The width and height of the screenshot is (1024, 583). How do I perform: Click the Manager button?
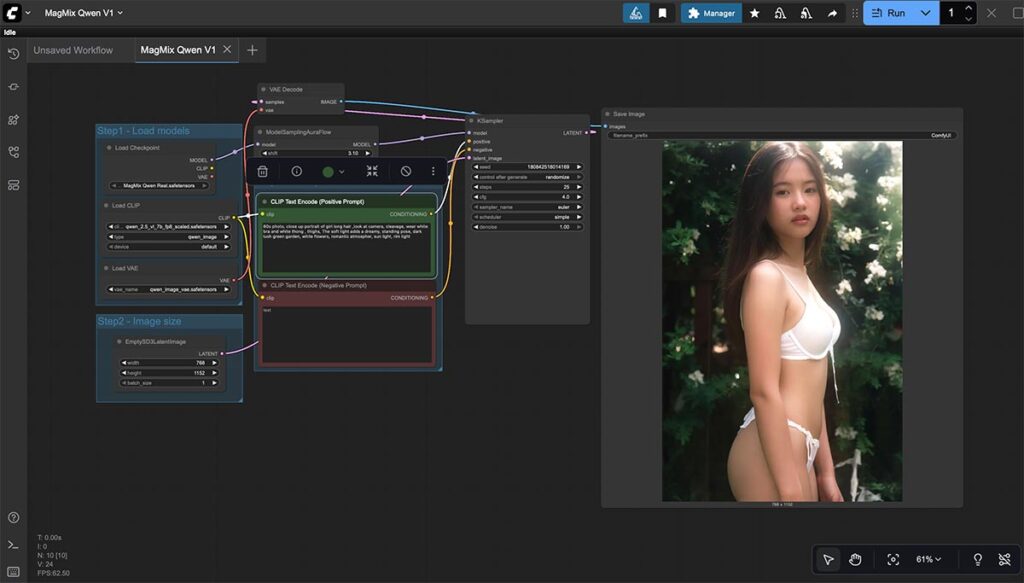[x=711, y=13]
